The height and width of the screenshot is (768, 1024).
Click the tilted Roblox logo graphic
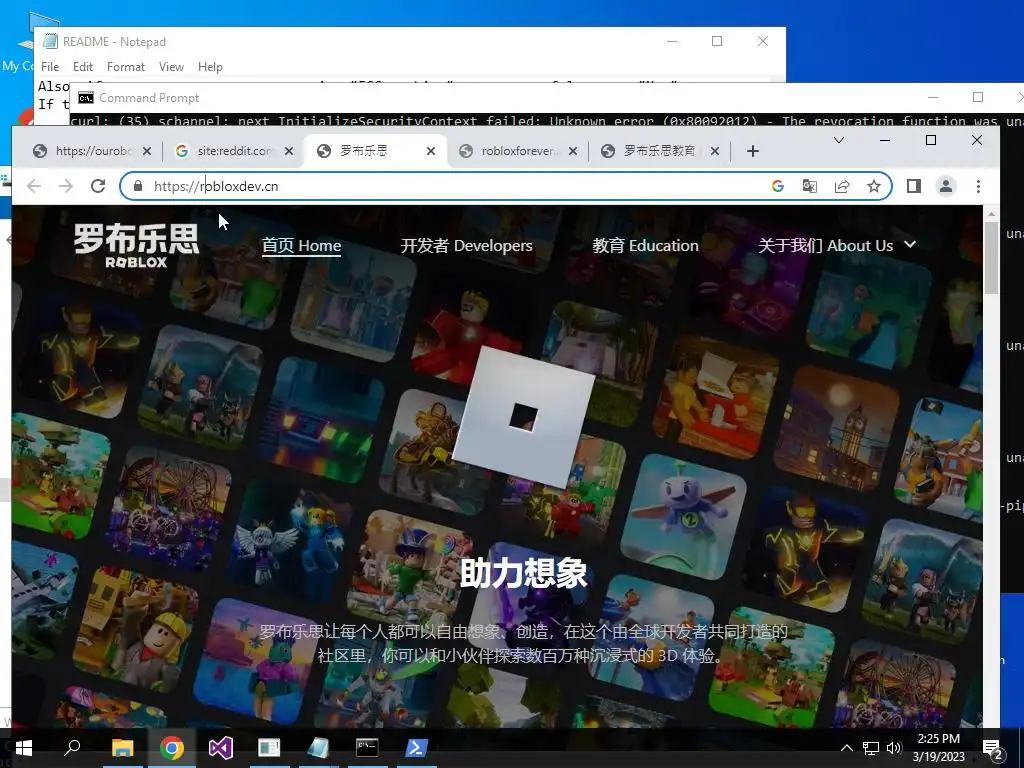[x=523, y=417]
